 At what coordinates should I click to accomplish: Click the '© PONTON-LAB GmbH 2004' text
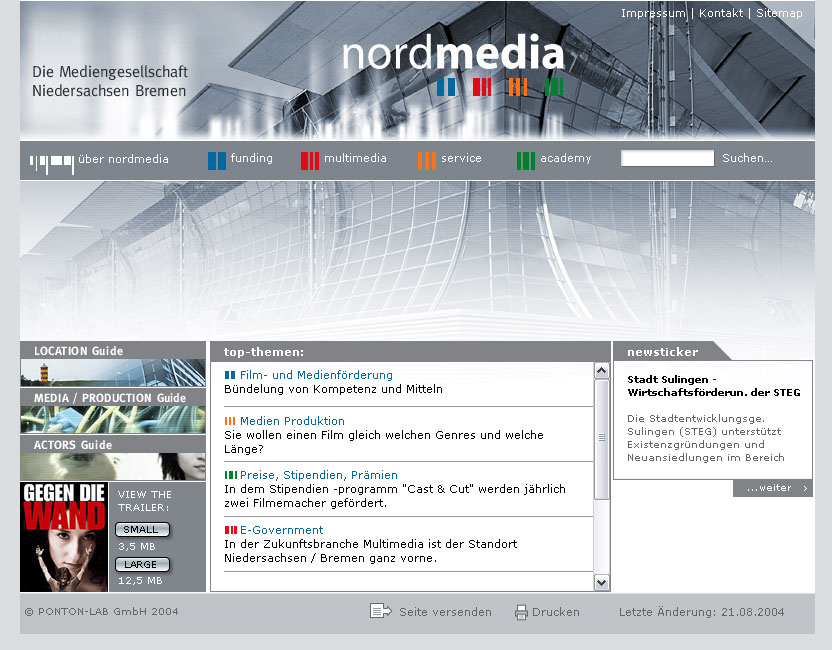[x=101, y=611]
